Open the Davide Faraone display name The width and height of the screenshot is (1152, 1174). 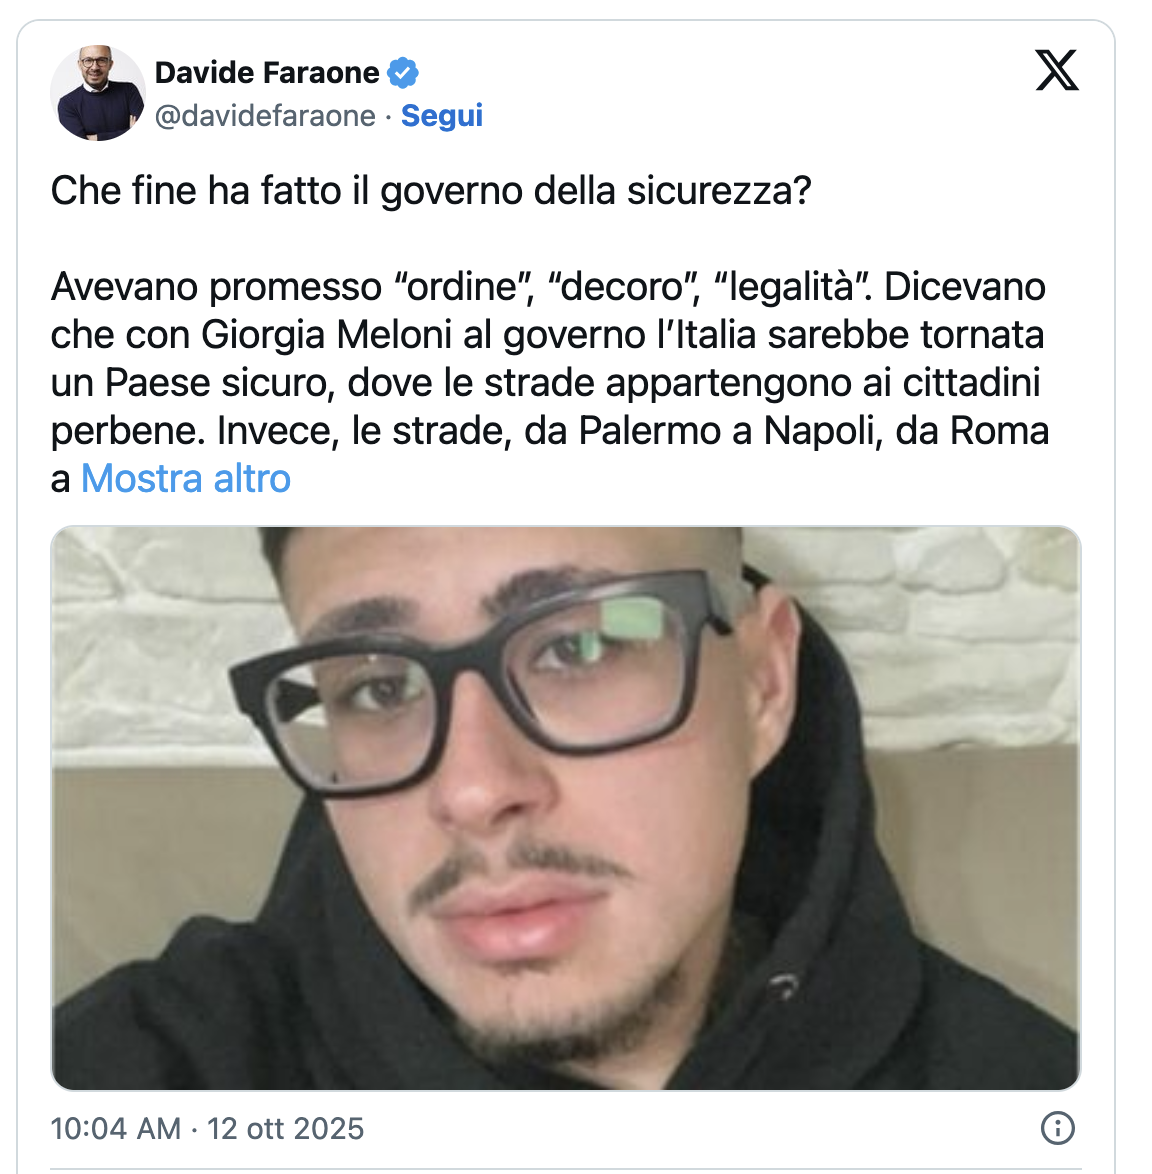tap(267, 73)
